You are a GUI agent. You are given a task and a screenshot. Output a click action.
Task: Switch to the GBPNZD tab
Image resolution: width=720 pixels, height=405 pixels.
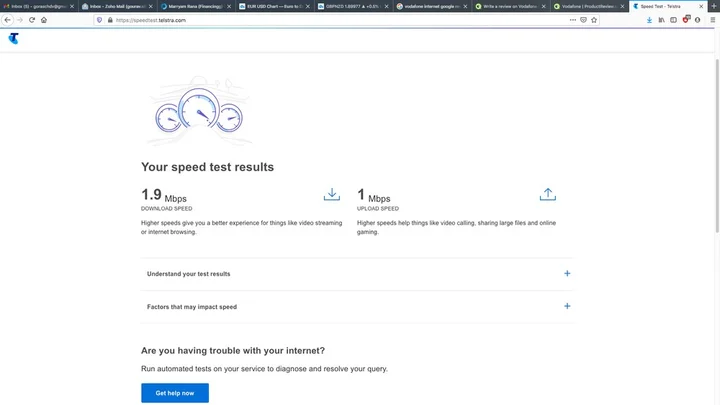pyautogui.click(x=353, y=6)
